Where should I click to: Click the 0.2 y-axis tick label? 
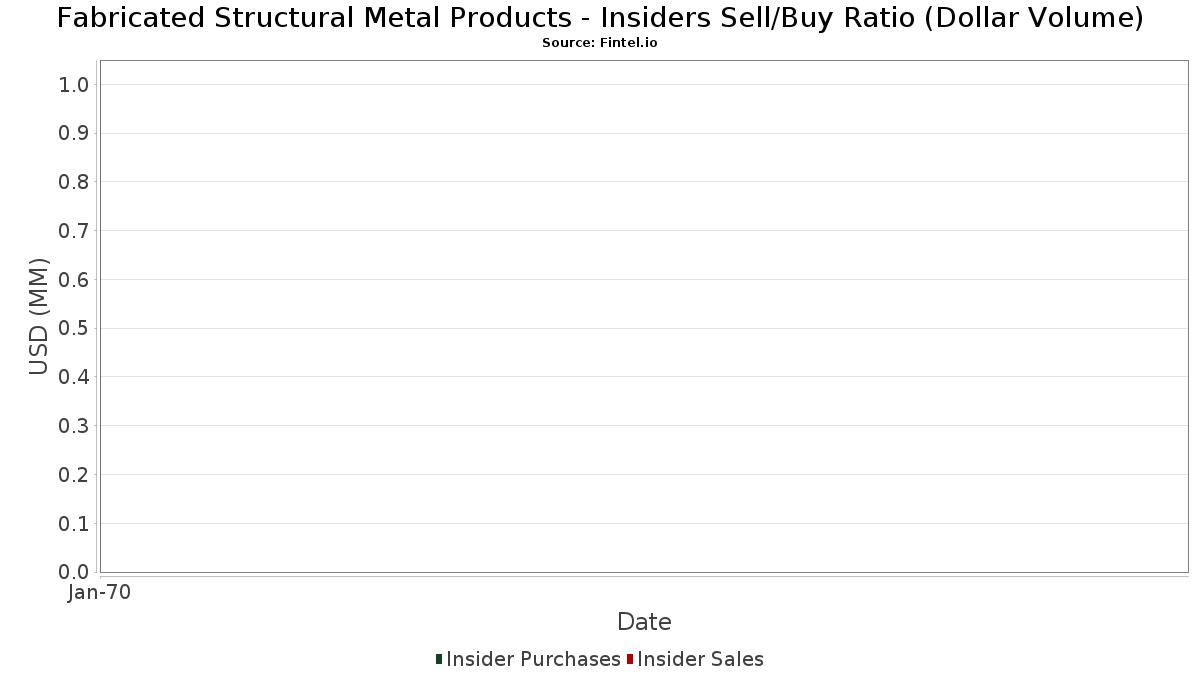74,475
